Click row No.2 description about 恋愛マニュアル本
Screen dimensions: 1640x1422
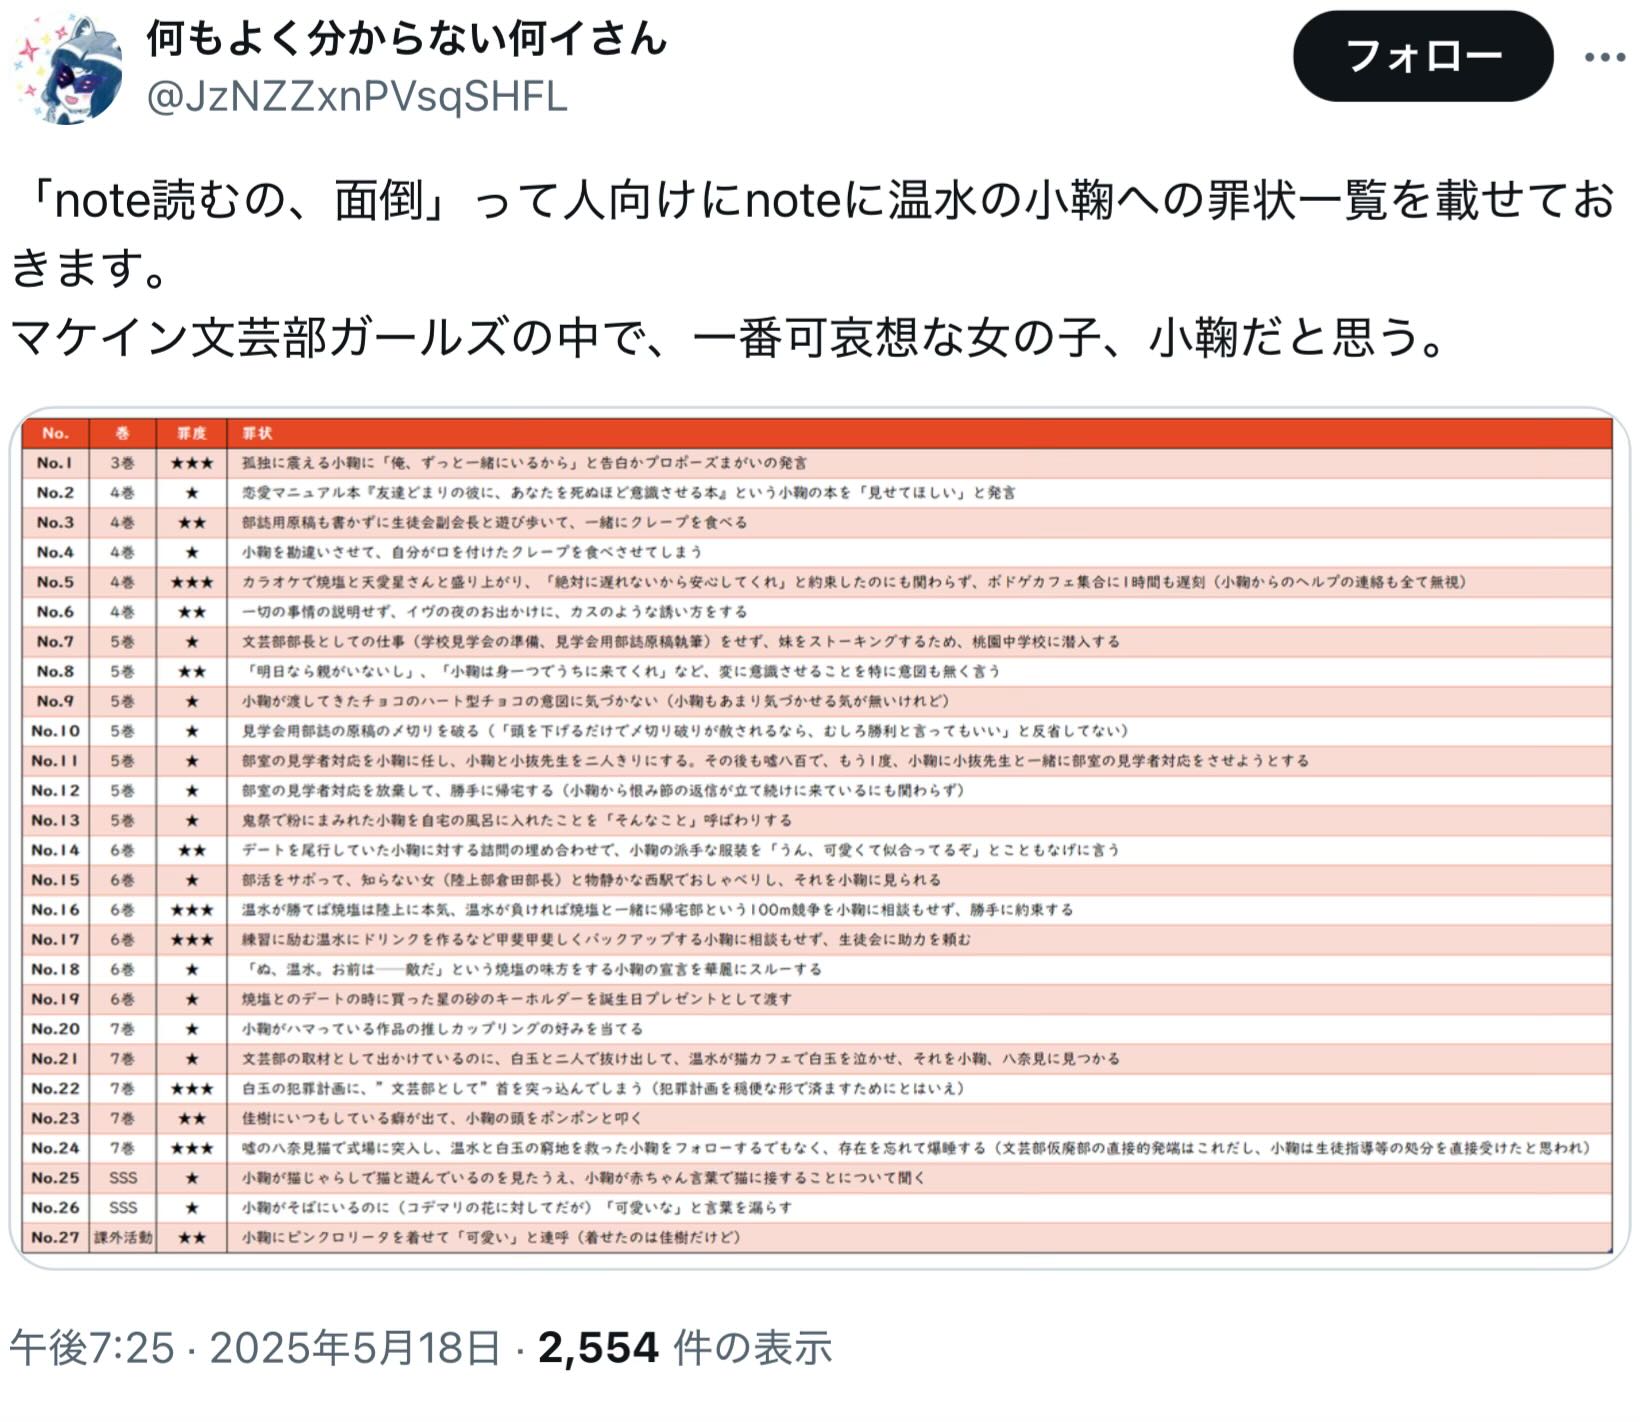tap(628, 493)
